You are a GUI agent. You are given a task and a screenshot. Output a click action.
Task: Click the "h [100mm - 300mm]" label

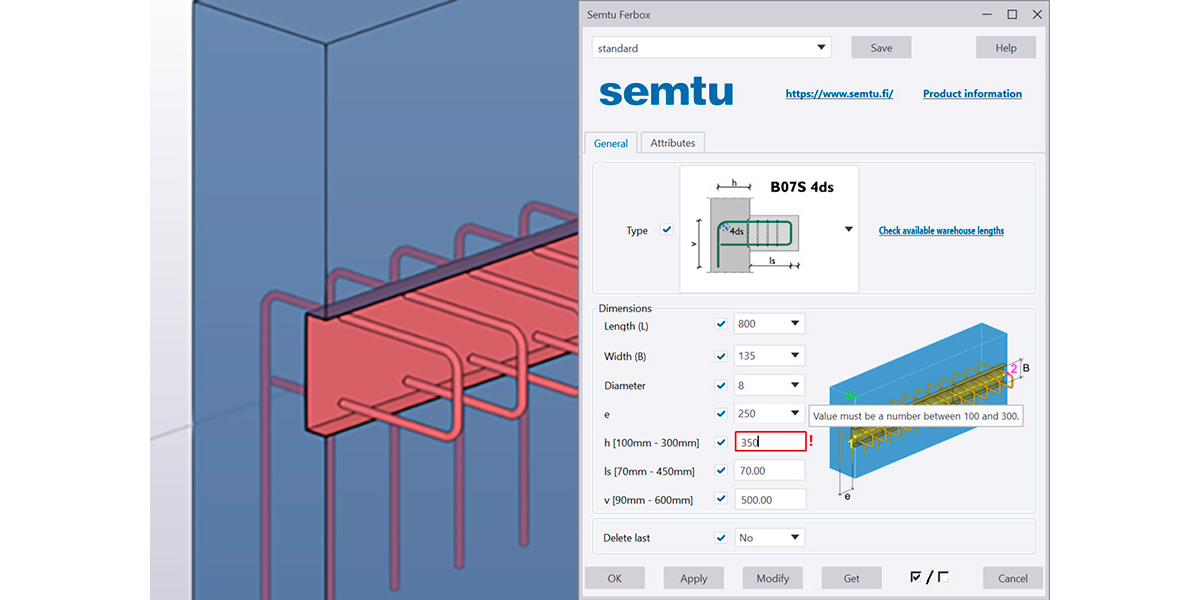651,443
